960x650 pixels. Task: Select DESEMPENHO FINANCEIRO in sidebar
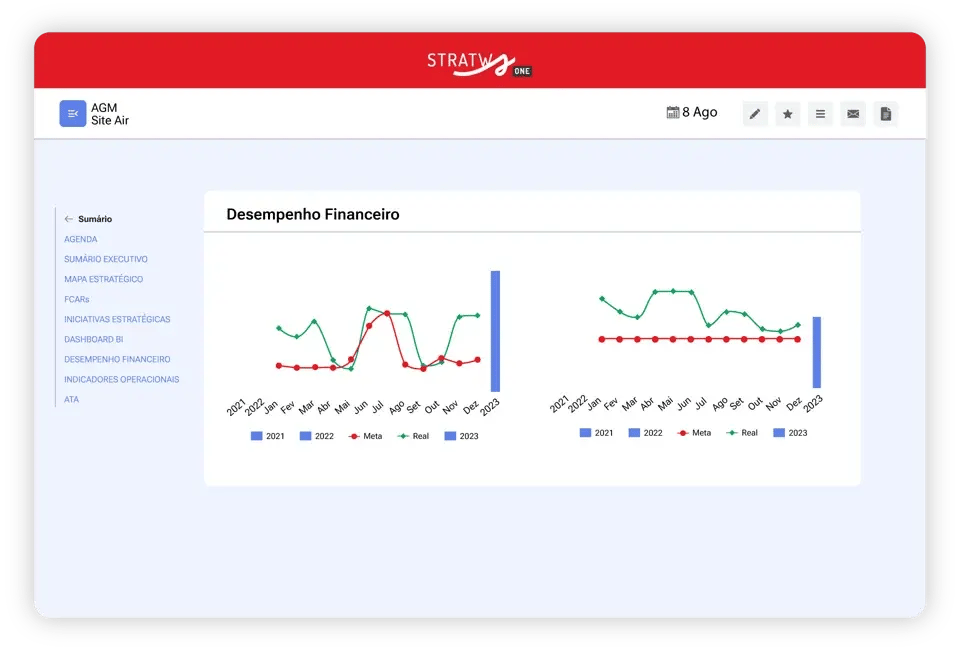click(117, 359)
